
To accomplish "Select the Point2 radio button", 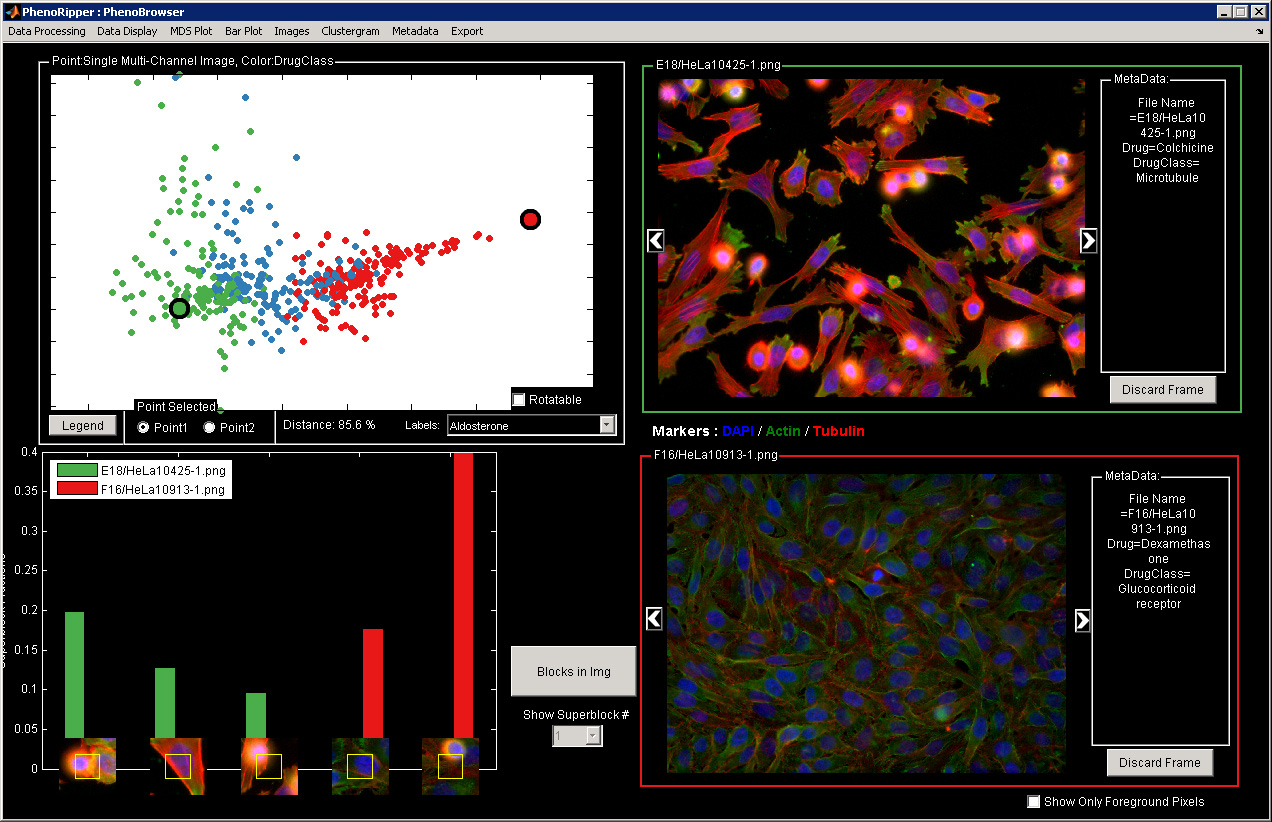I will coord(210,427).
